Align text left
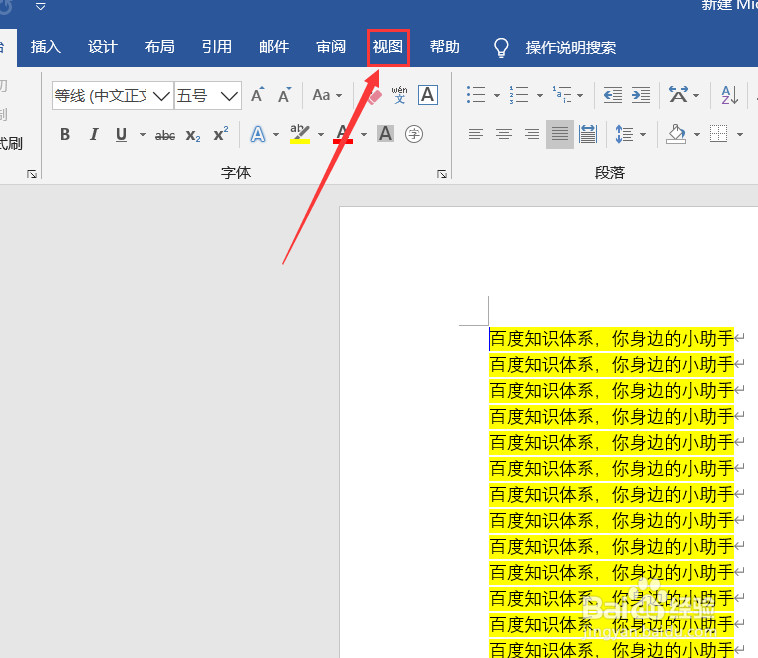Viewport: 758px width, 658px height. [476, 134]
